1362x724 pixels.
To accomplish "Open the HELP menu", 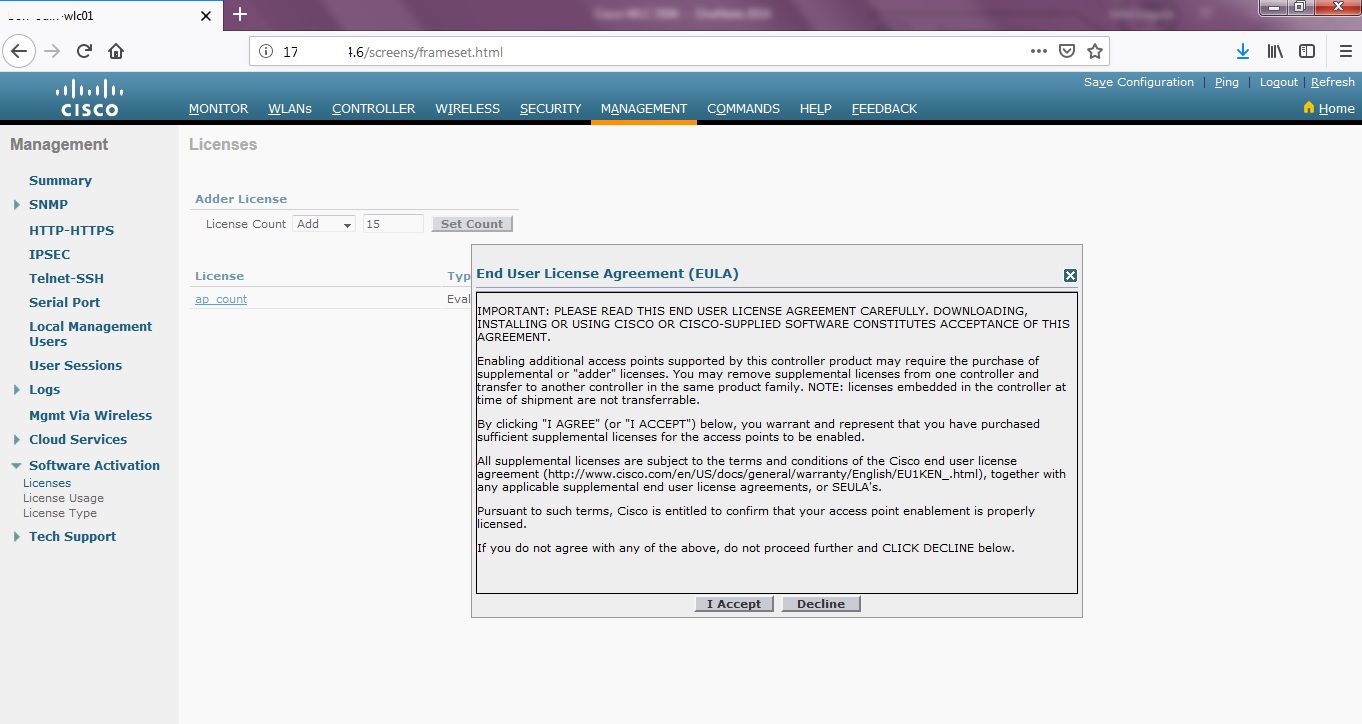I will (815, 108).
